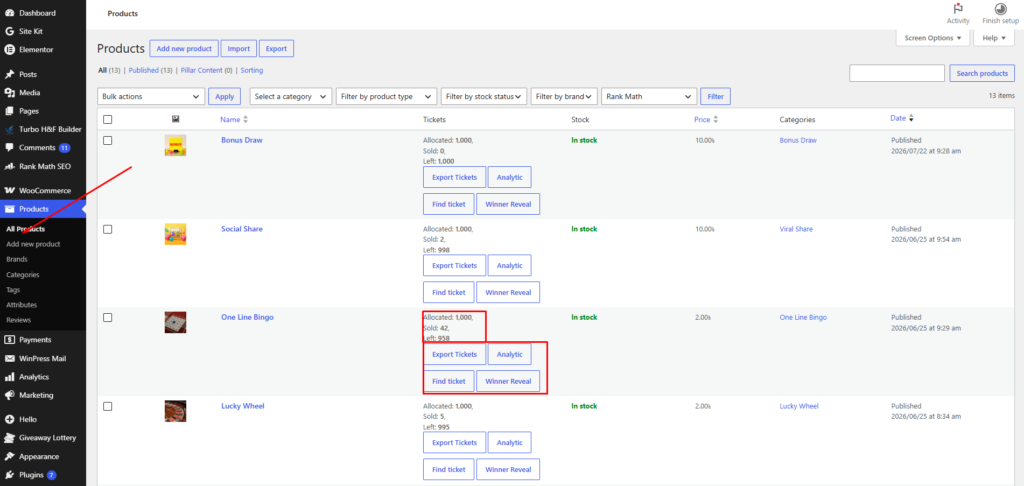The width and height of the screenshot is (1024, 486).
Task: Open Add new product submenu item
Action: point(33,244)
